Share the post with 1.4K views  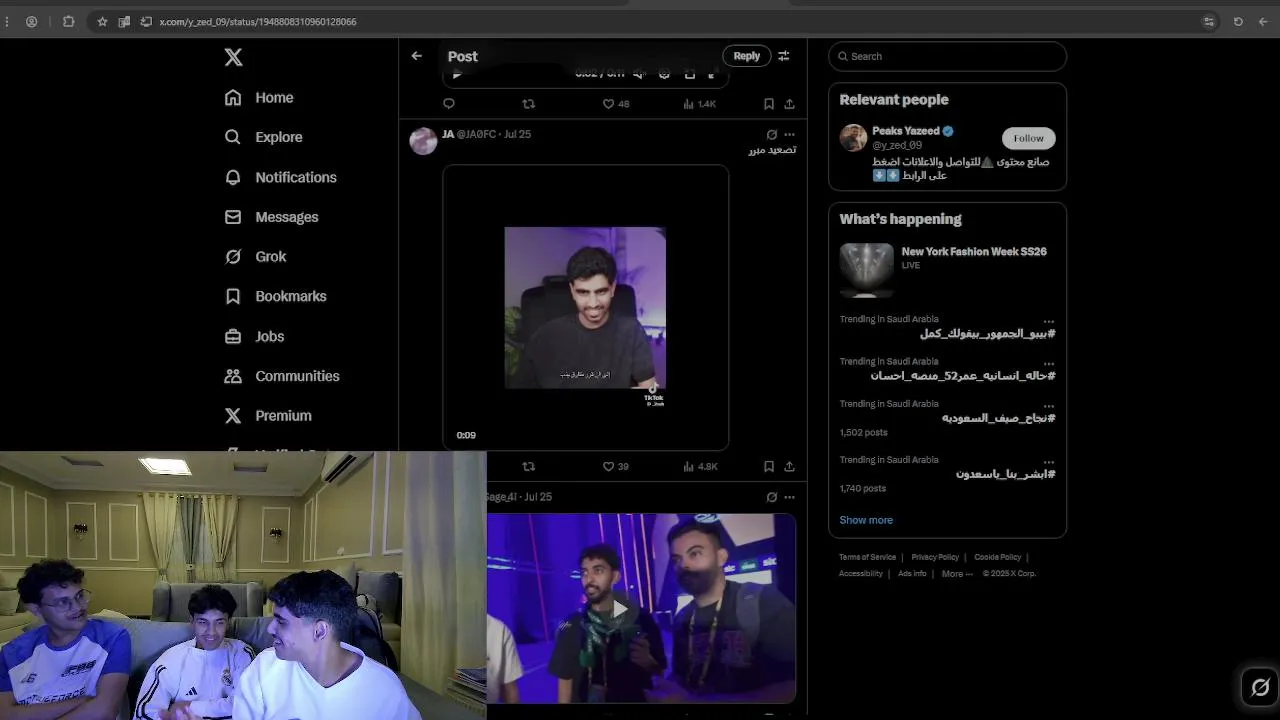click(x=789, y=104)
